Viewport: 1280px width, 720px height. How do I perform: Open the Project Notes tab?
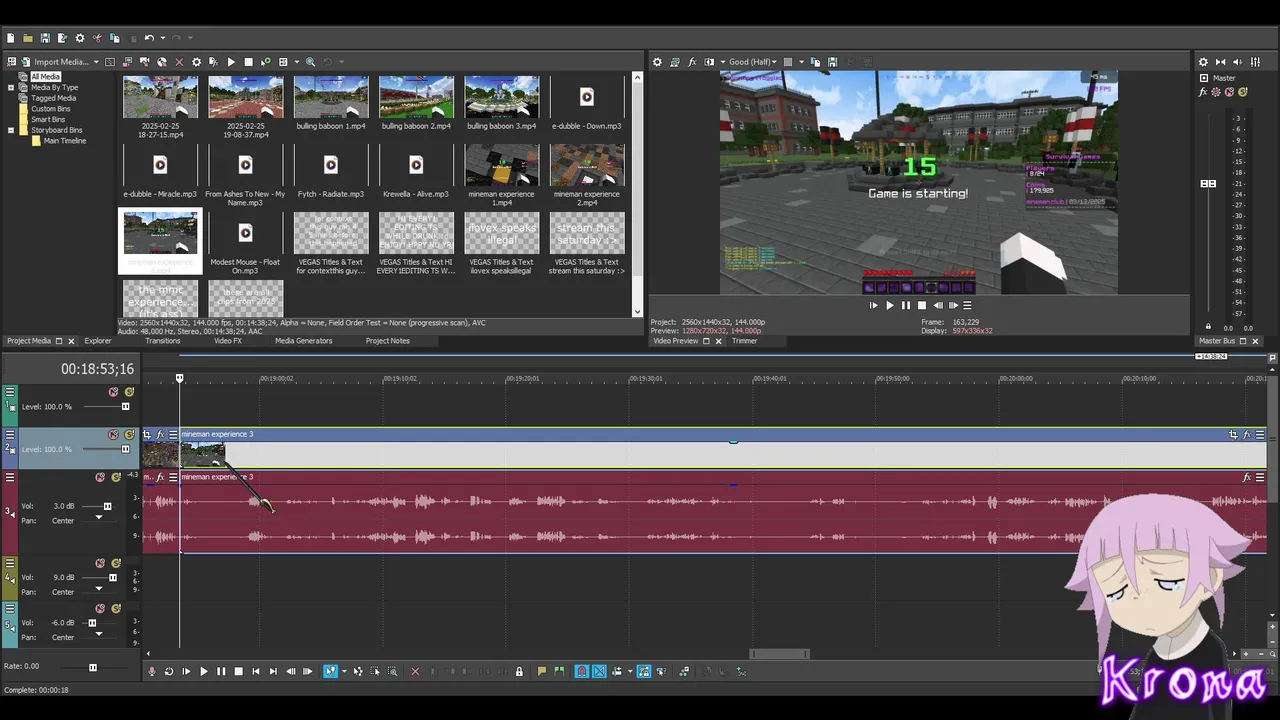tap(388, 341)
